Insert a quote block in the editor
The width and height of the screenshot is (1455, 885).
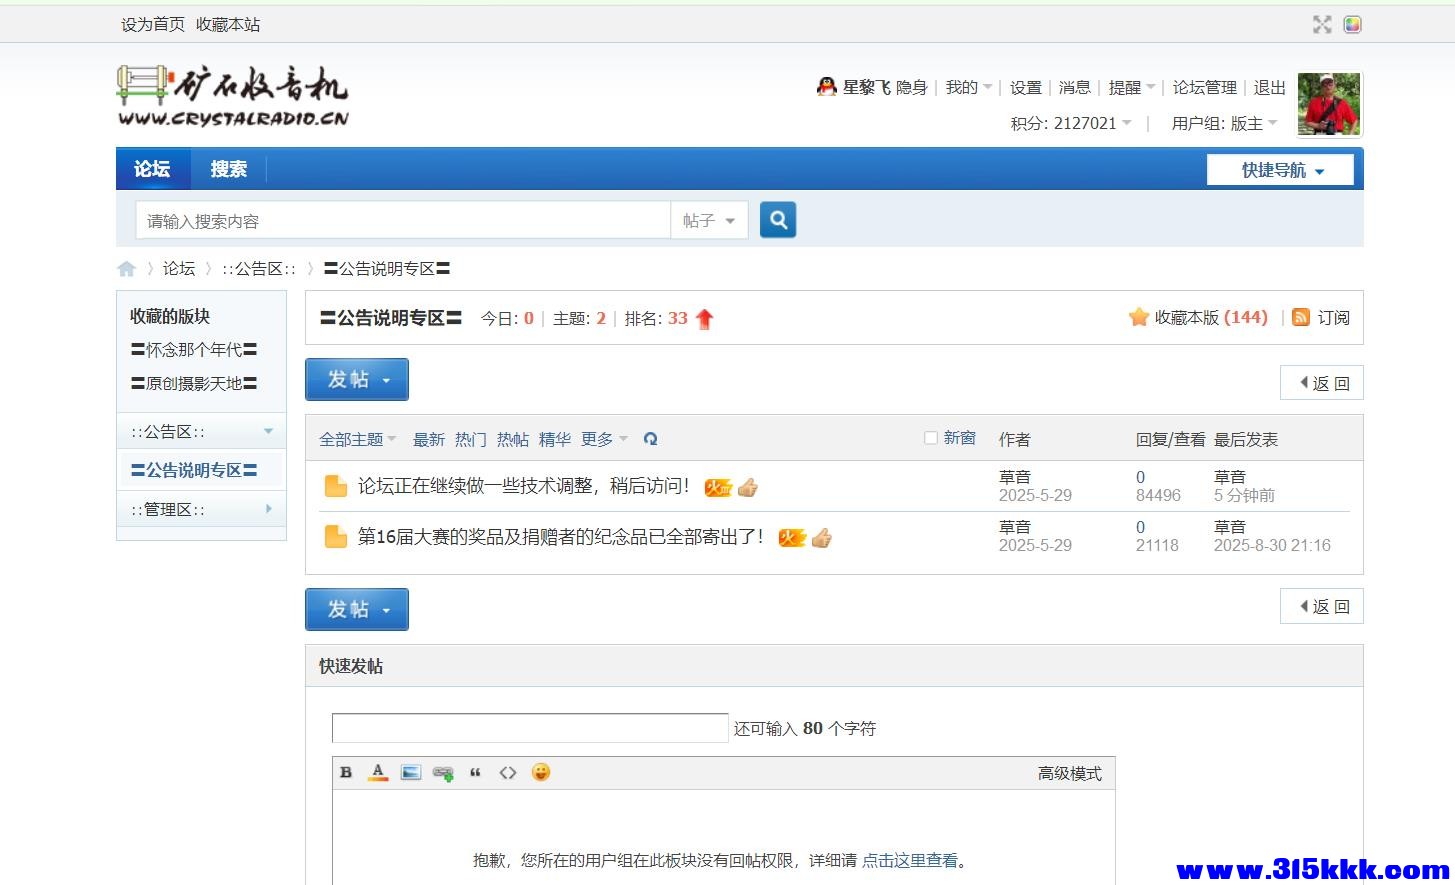coord(476,772)
